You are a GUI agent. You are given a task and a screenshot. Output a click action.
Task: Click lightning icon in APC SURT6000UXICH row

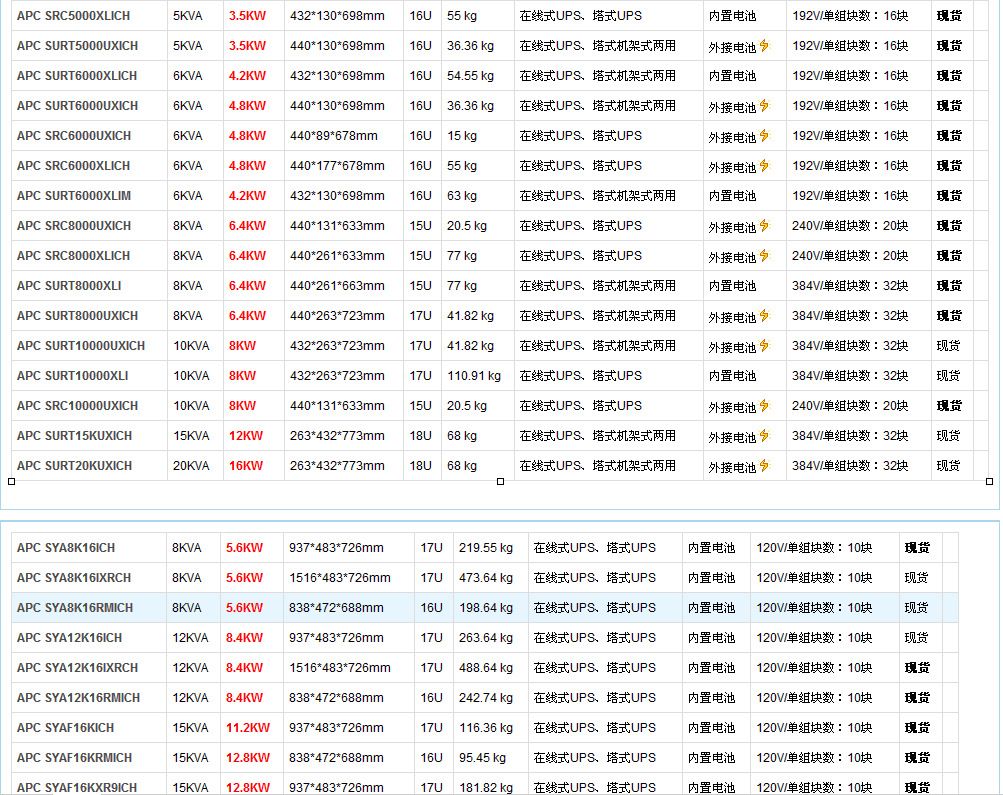point(765,106)
